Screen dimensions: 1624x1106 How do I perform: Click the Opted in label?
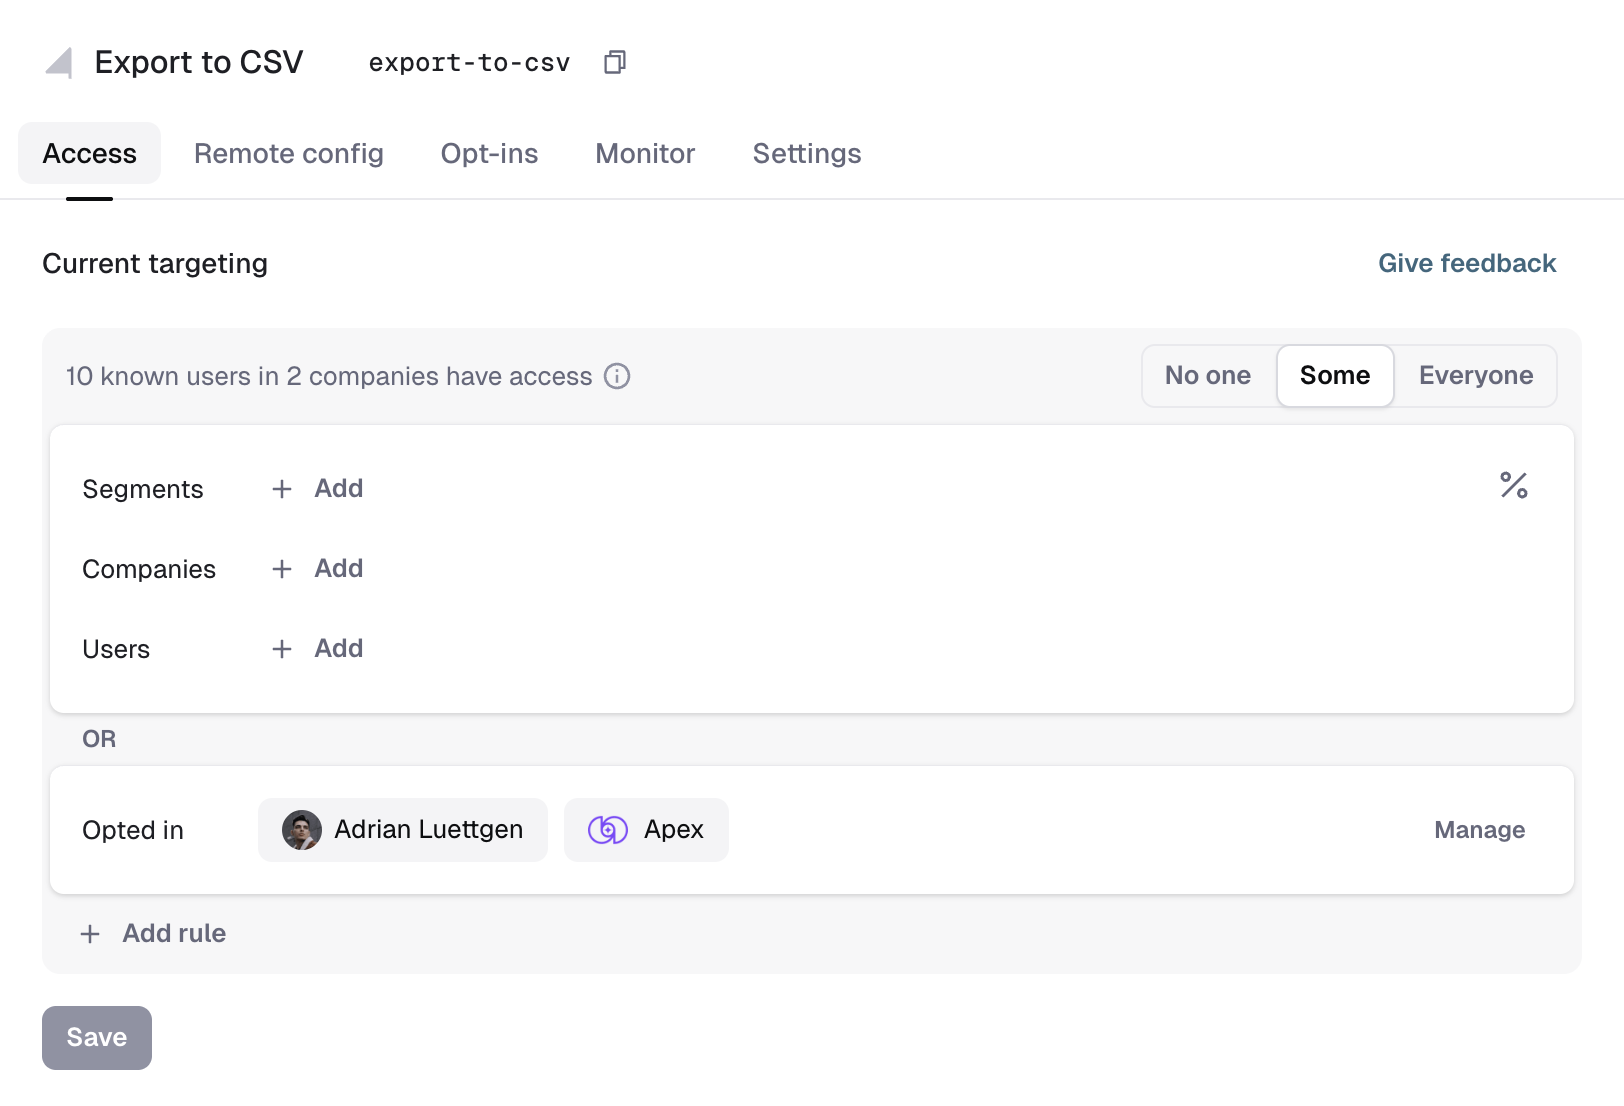[x=133, y=830]
